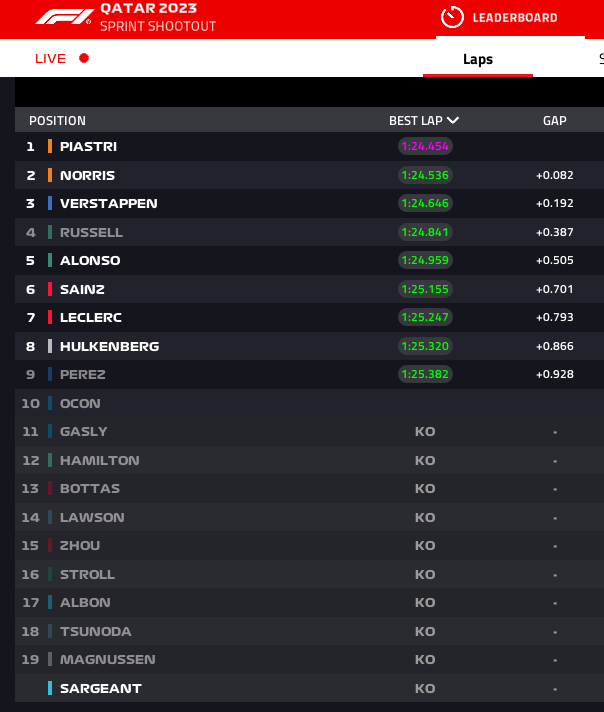Expand the Best Lap sort chevron
Viewport: 604px width, 712px height.
pyautogui.click(x=453, y=121)
